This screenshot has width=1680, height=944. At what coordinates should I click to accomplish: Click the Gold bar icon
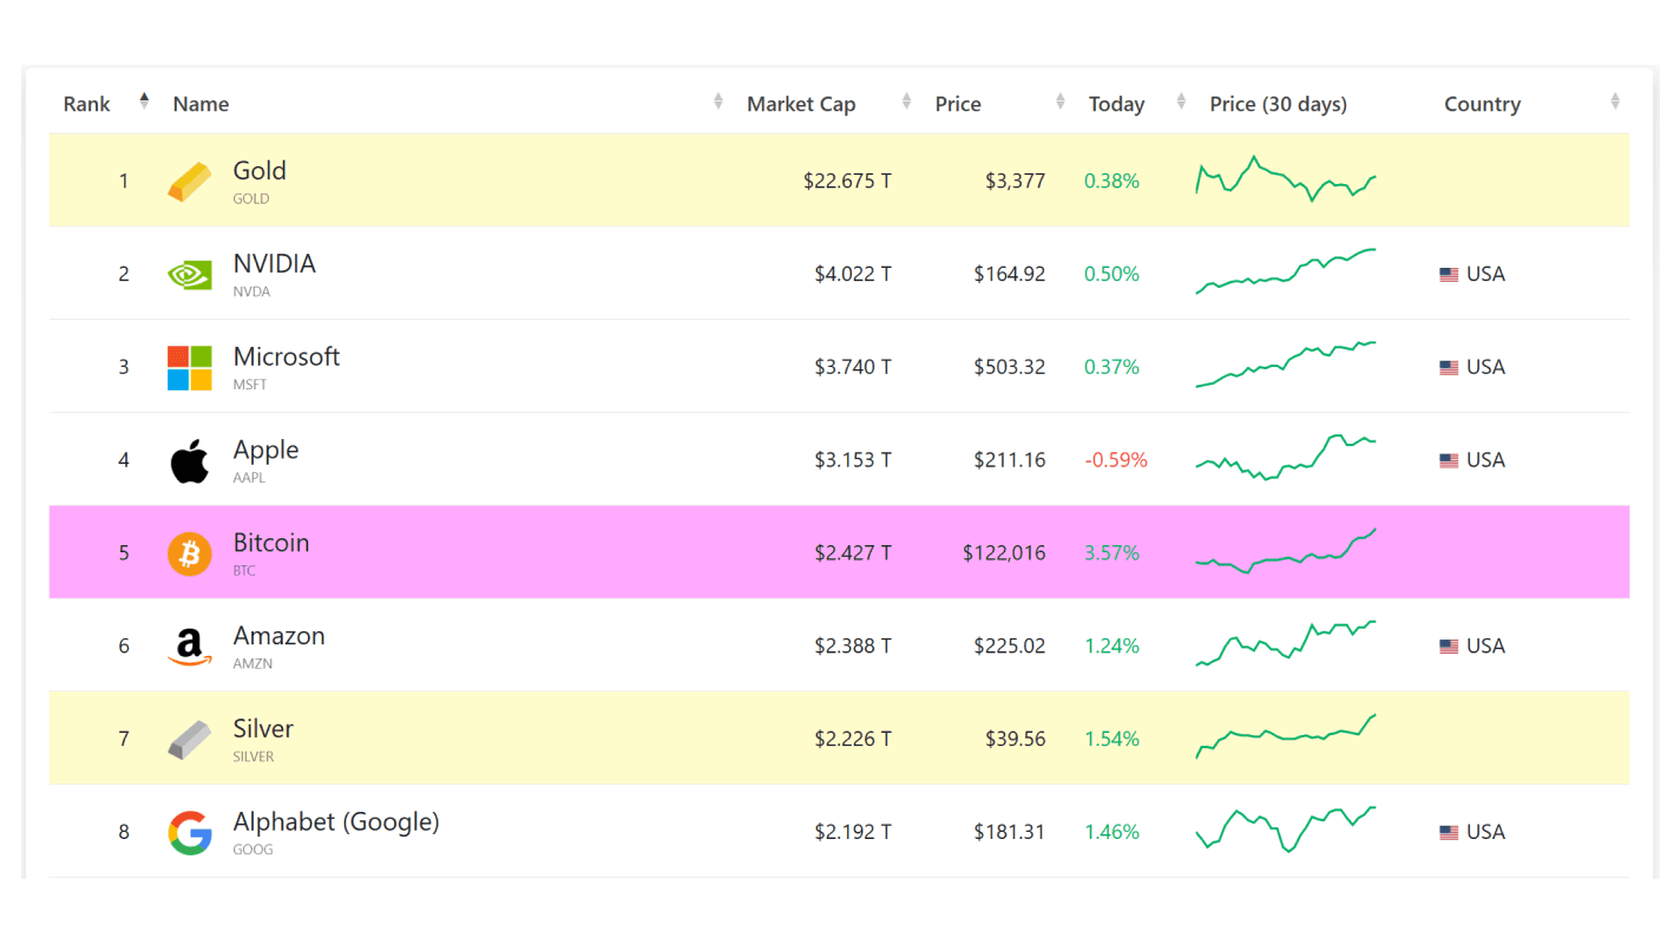[189, 182]
